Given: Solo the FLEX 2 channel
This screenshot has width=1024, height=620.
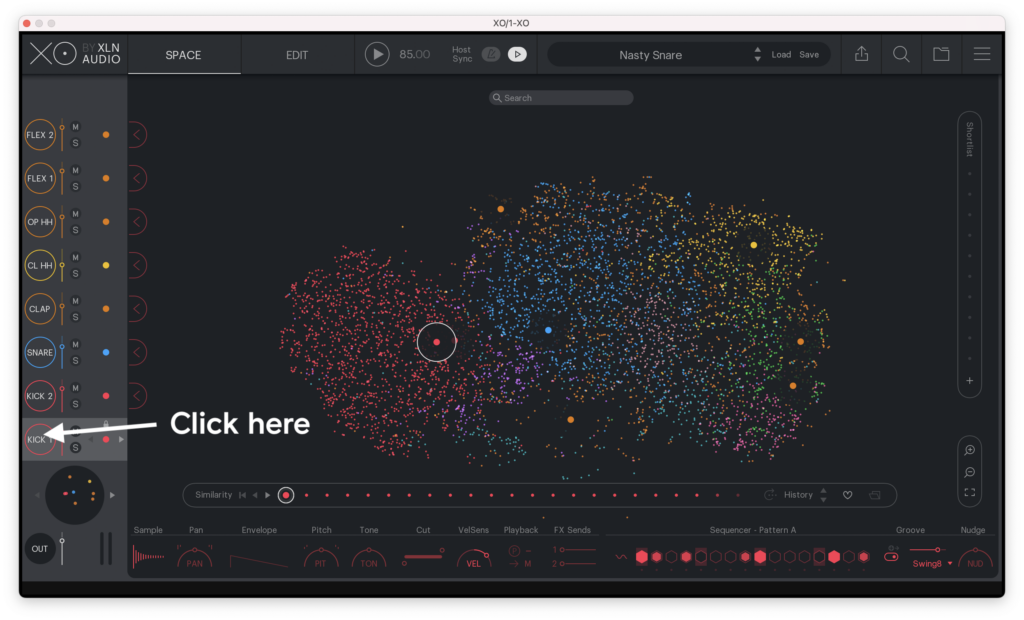Looking at the screenshot, I should click(75, 143).
